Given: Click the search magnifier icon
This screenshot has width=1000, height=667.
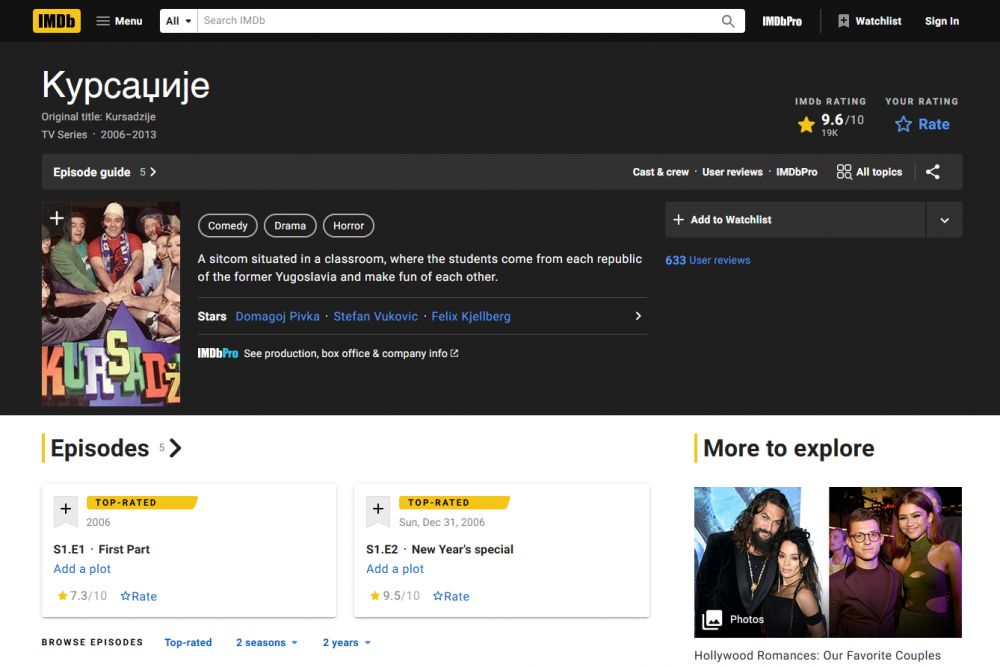Looking at the screenshot, I should [x=728, y=21].
